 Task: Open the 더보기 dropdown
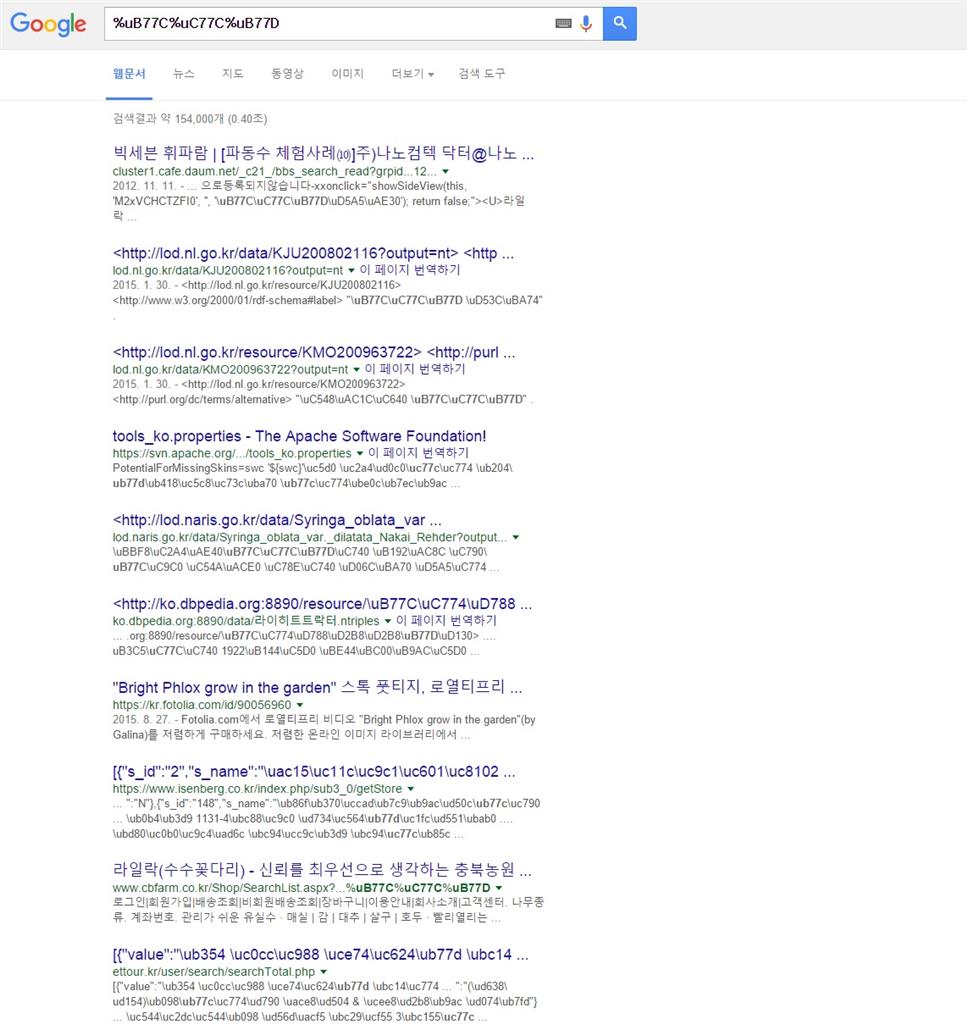click(x=410, y=73)
